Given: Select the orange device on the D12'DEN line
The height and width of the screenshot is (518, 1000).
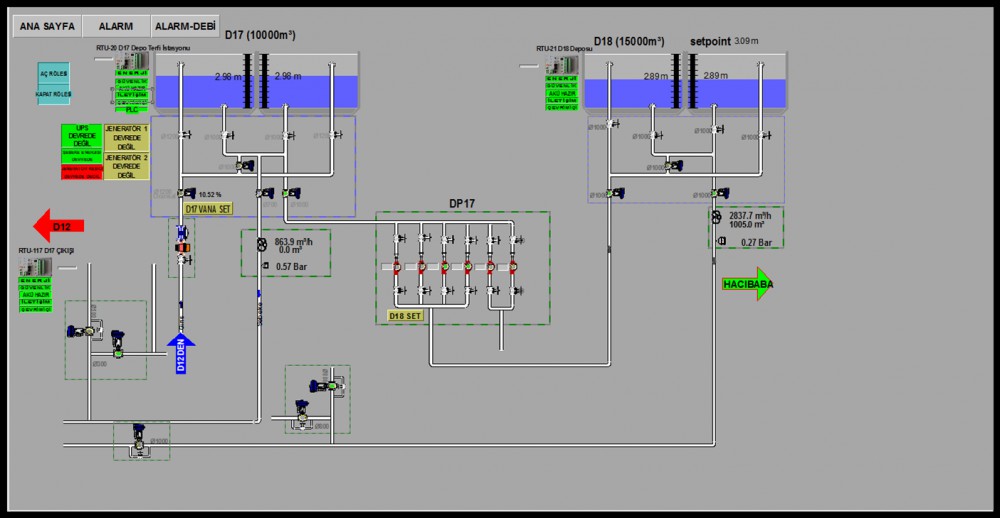Looking at the screenshot, I should click(183, 248).
